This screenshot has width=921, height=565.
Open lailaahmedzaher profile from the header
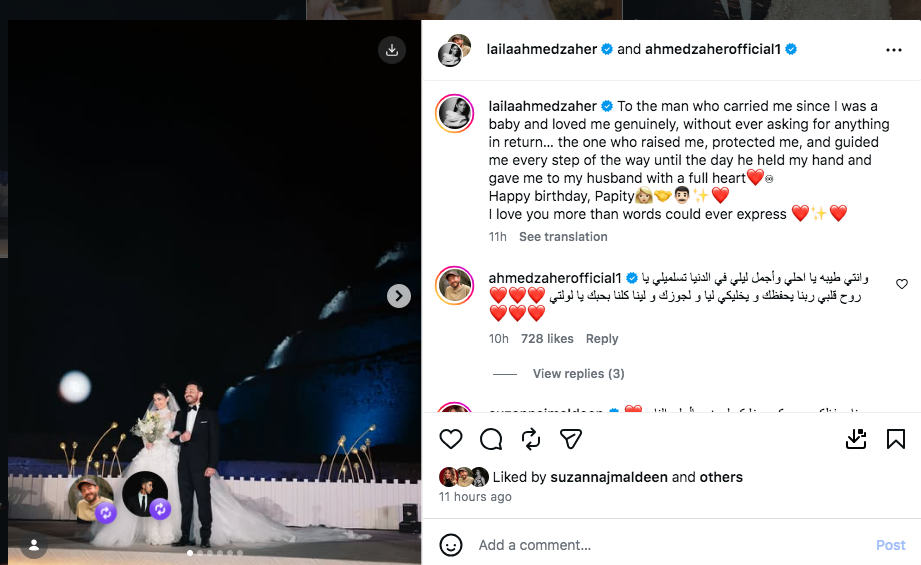[x=541, y=49]
